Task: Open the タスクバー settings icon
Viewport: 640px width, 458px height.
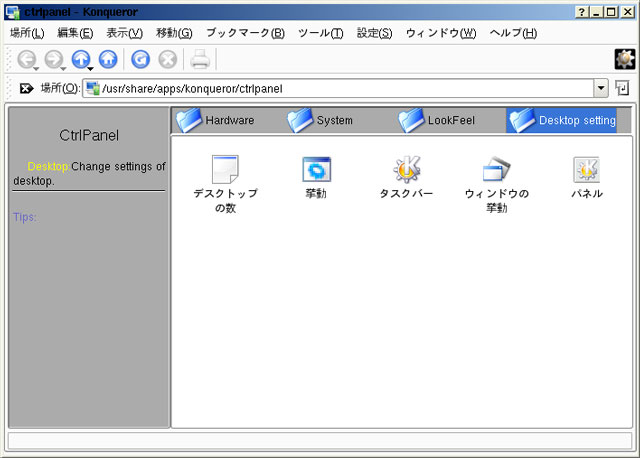Action: tap(406, 170)
